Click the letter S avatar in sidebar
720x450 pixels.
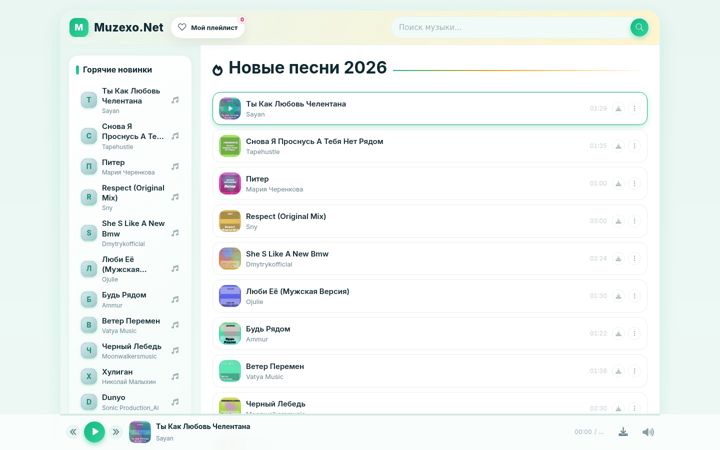[89, 233]
